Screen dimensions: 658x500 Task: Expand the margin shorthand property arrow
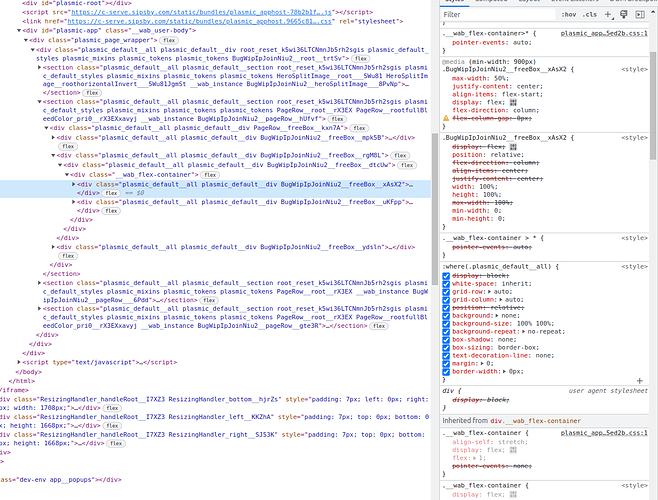(481, 362)
